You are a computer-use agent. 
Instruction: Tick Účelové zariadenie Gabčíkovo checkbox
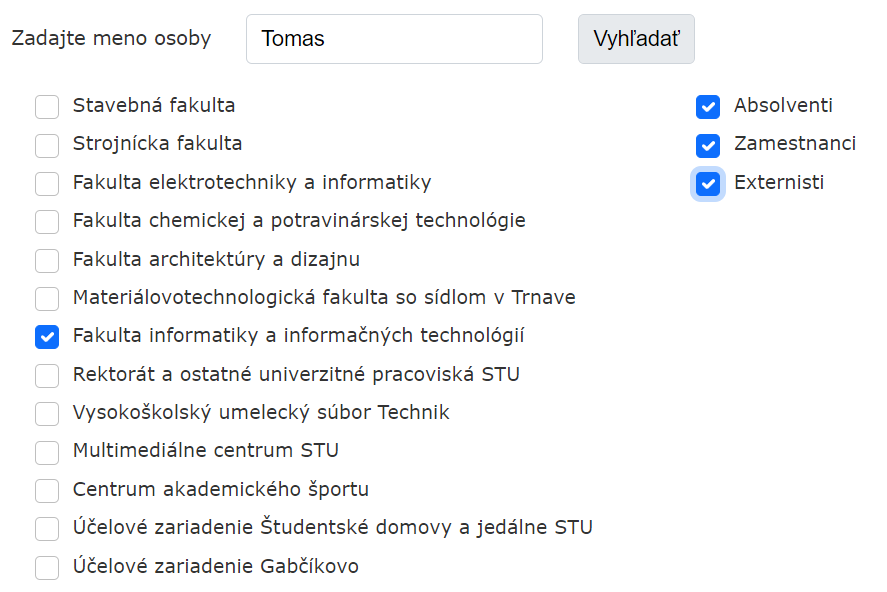(47, 568)
